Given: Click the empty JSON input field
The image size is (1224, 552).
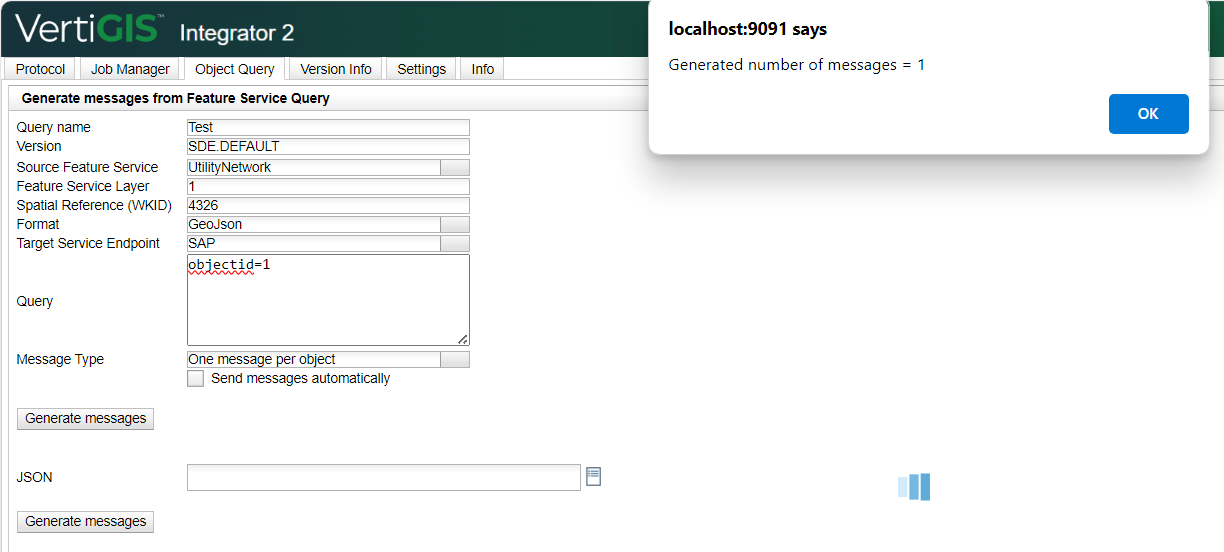Looking at the screenshot, I should click(x=384, y=477).
